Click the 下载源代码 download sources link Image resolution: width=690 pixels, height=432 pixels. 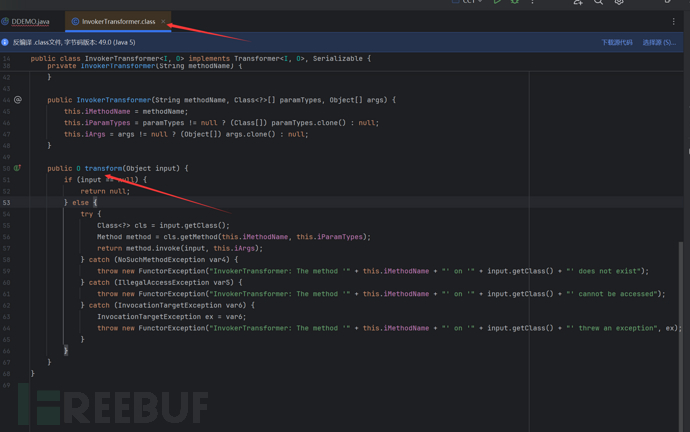pyautogui.click(x=617, y=43)
